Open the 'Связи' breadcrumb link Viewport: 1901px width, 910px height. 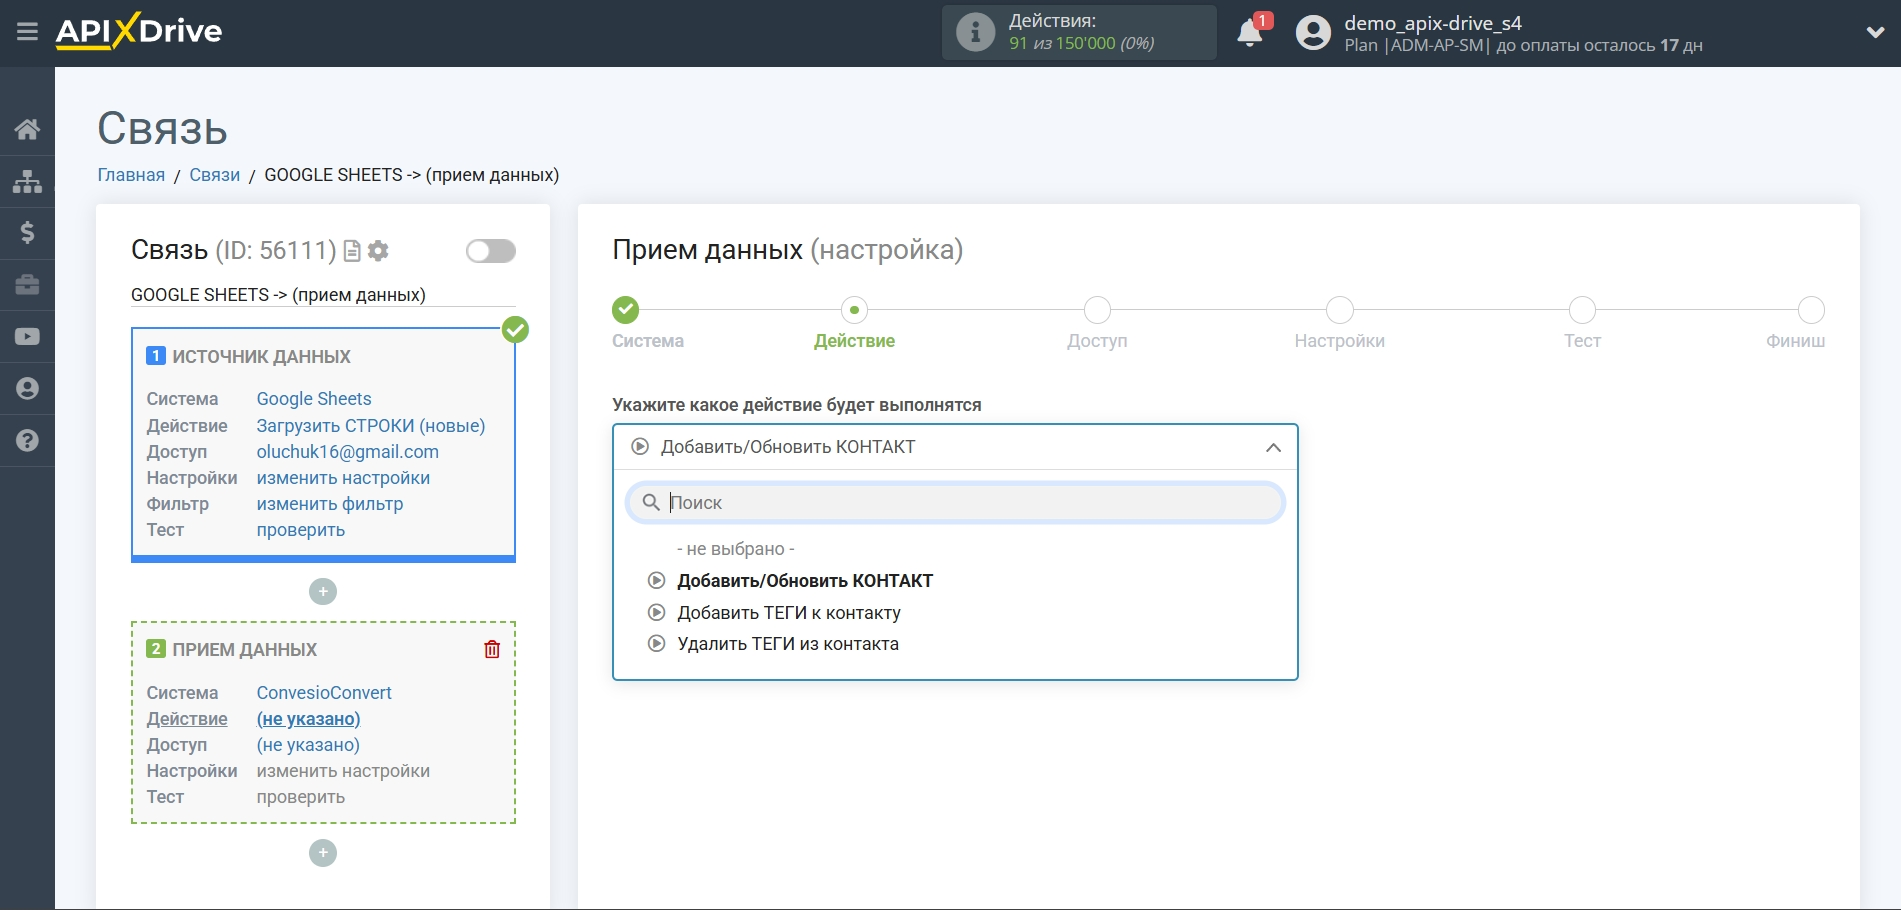[x=214, y=175]
